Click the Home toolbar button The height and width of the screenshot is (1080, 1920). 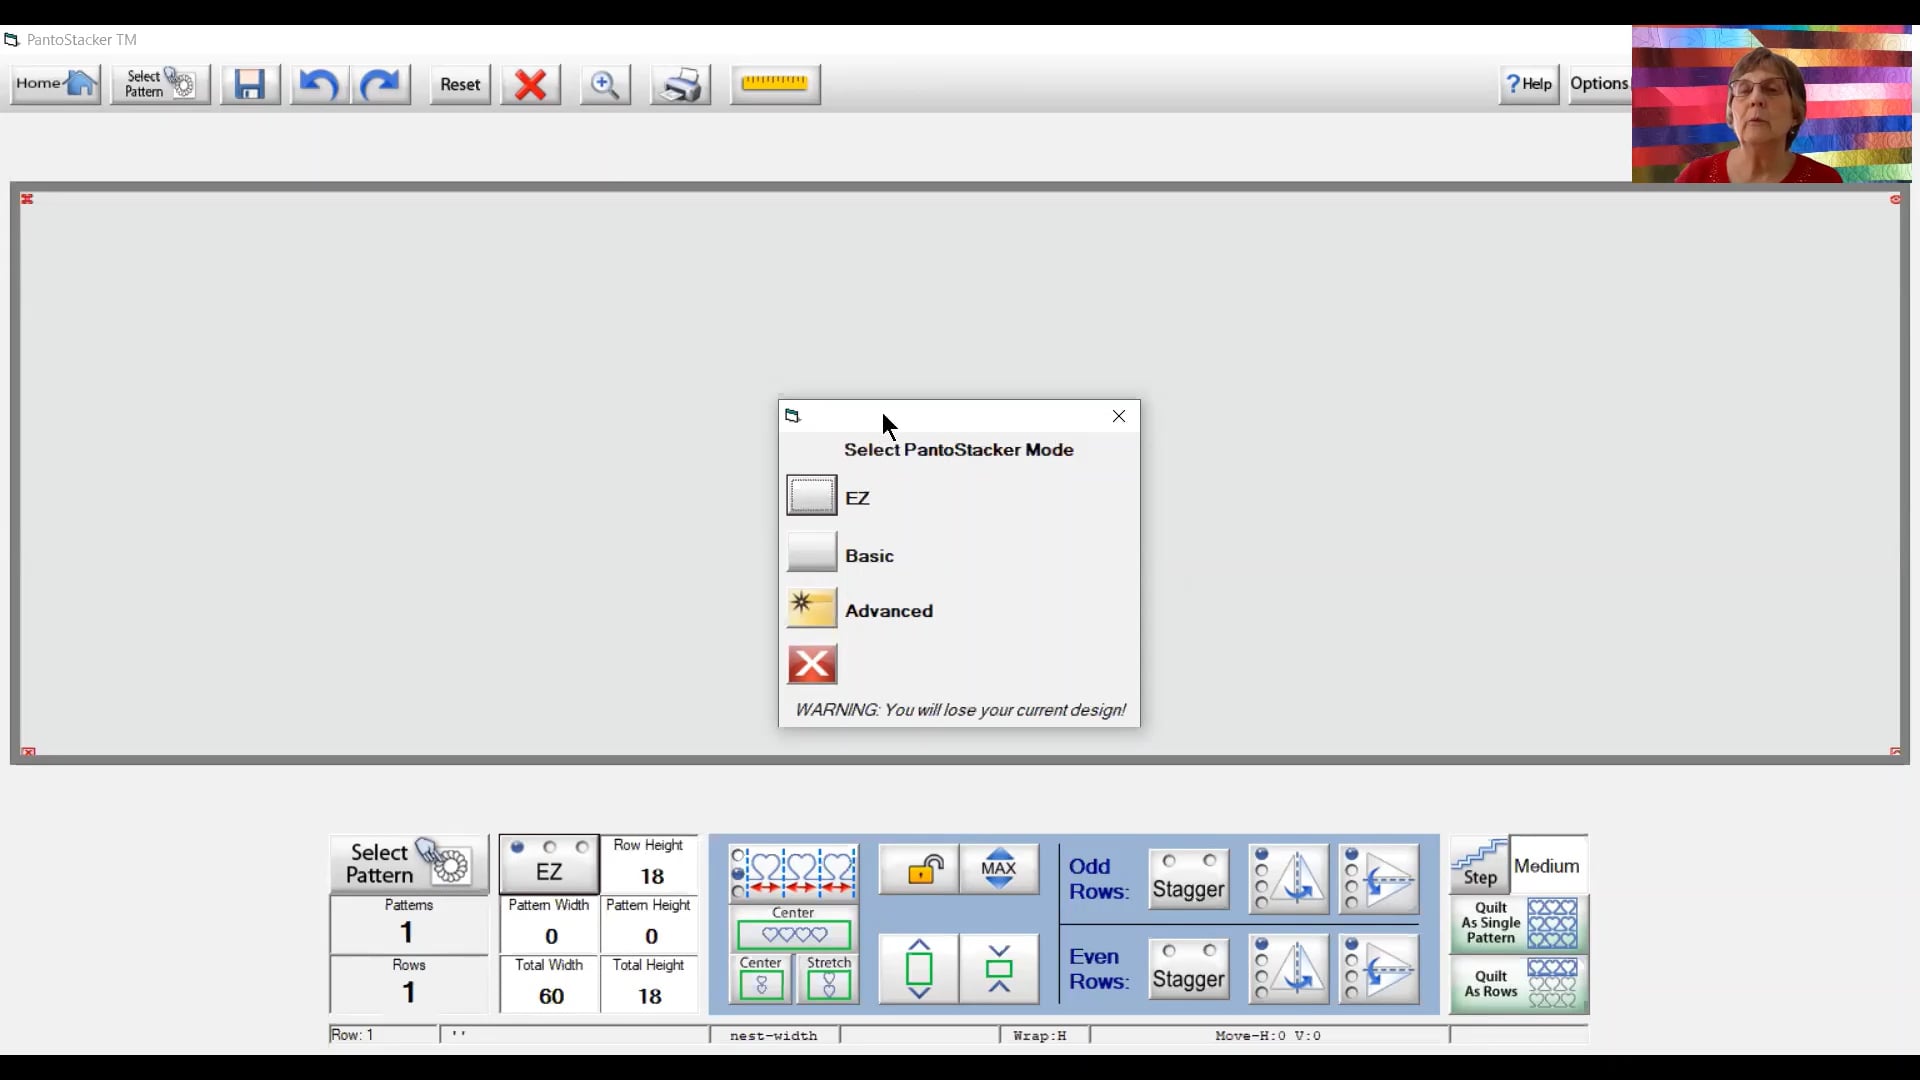tap(56, 84)
